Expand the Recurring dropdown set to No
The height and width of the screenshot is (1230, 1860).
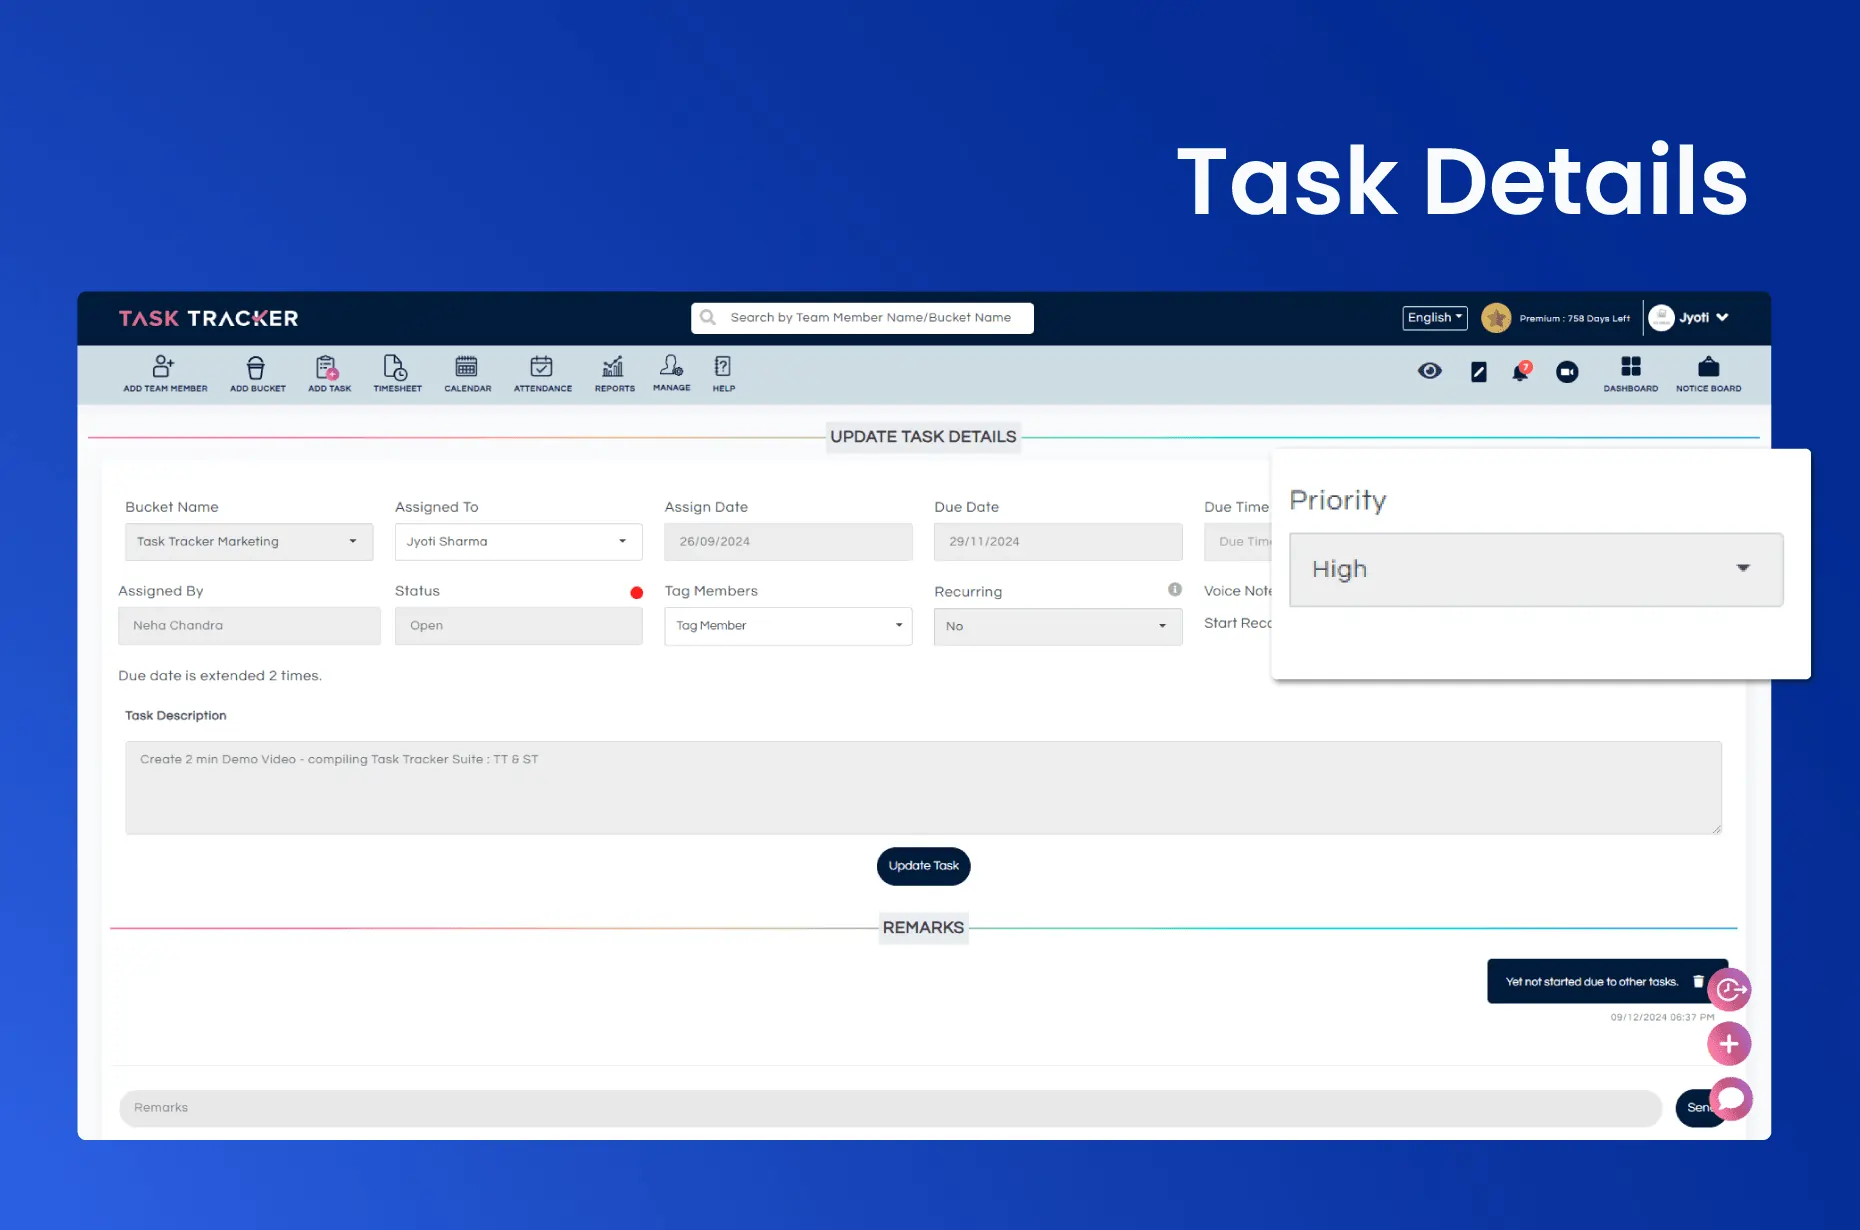coord(1057,627)
